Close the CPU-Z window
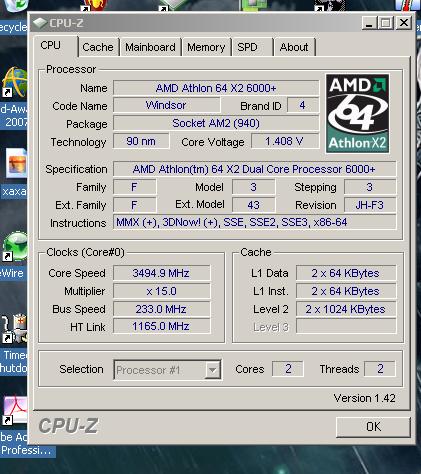The image size is (421, 474). click(x=404, y=23)
